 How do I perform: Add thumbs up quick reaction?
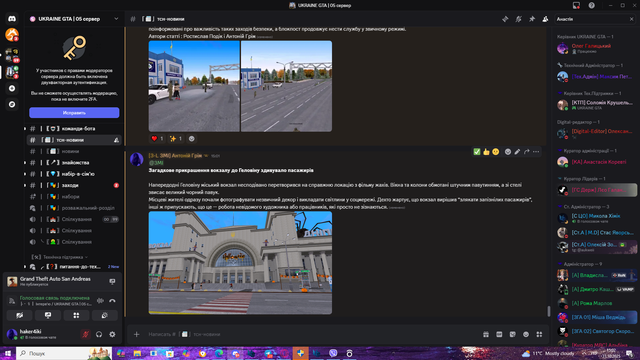[486, 152]
